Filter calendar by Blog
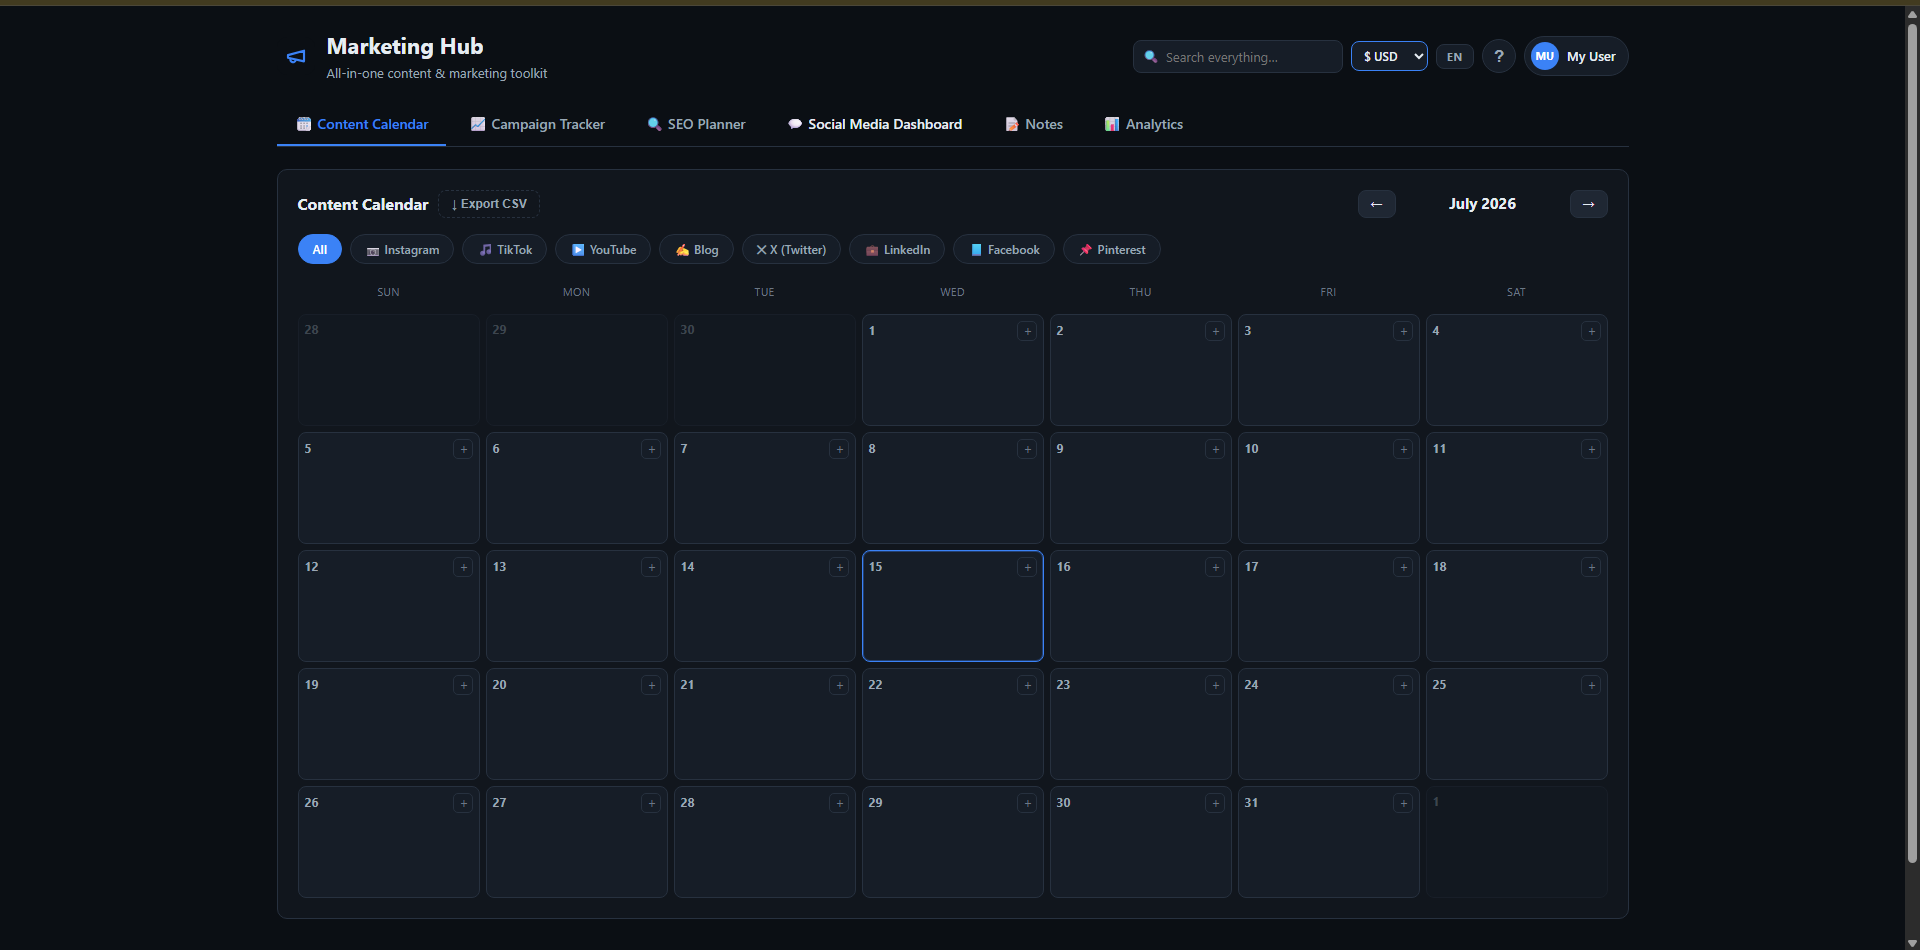The width and height of the screenshot is (1920, 950). (x=696, y=250)
